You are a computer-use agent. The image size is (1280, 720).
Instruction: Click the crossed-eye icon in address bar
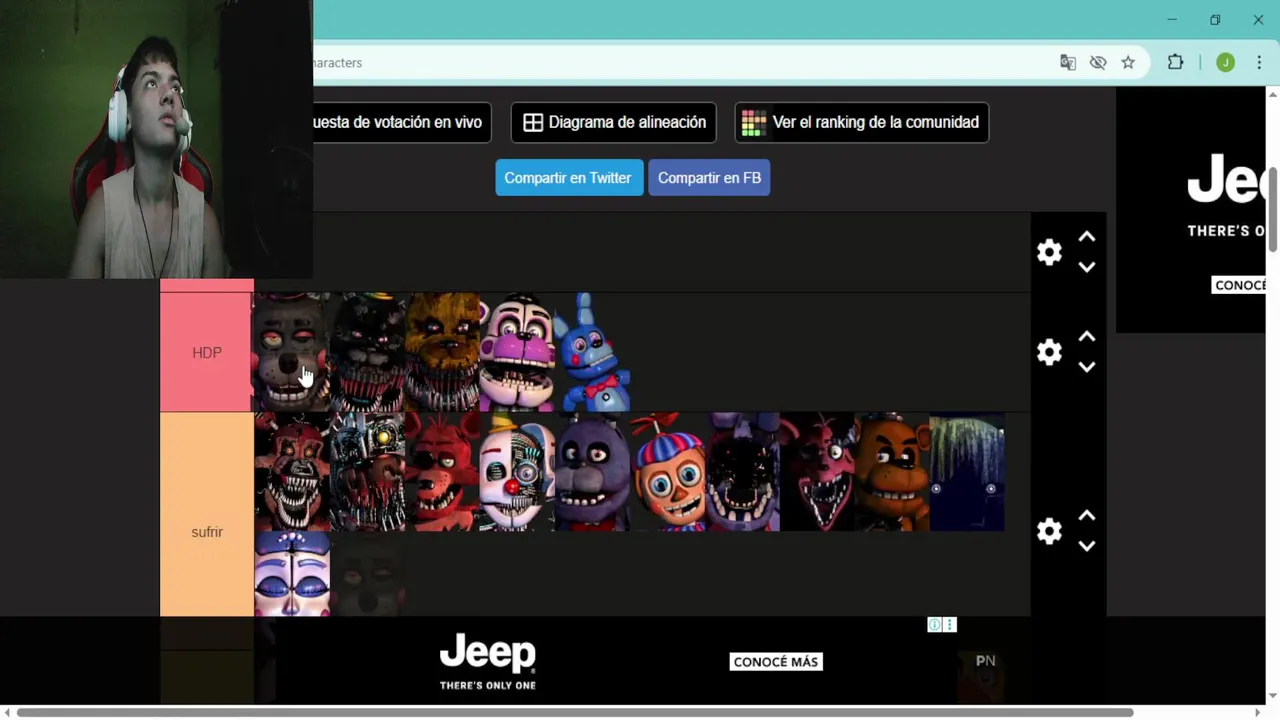point(1098,62)
